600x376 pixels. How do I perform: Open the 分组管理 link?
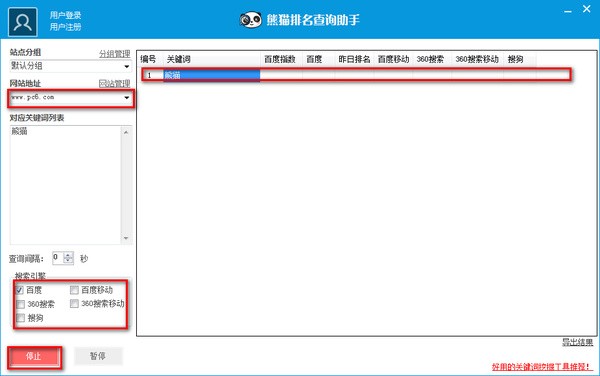(x=115, y=54)
